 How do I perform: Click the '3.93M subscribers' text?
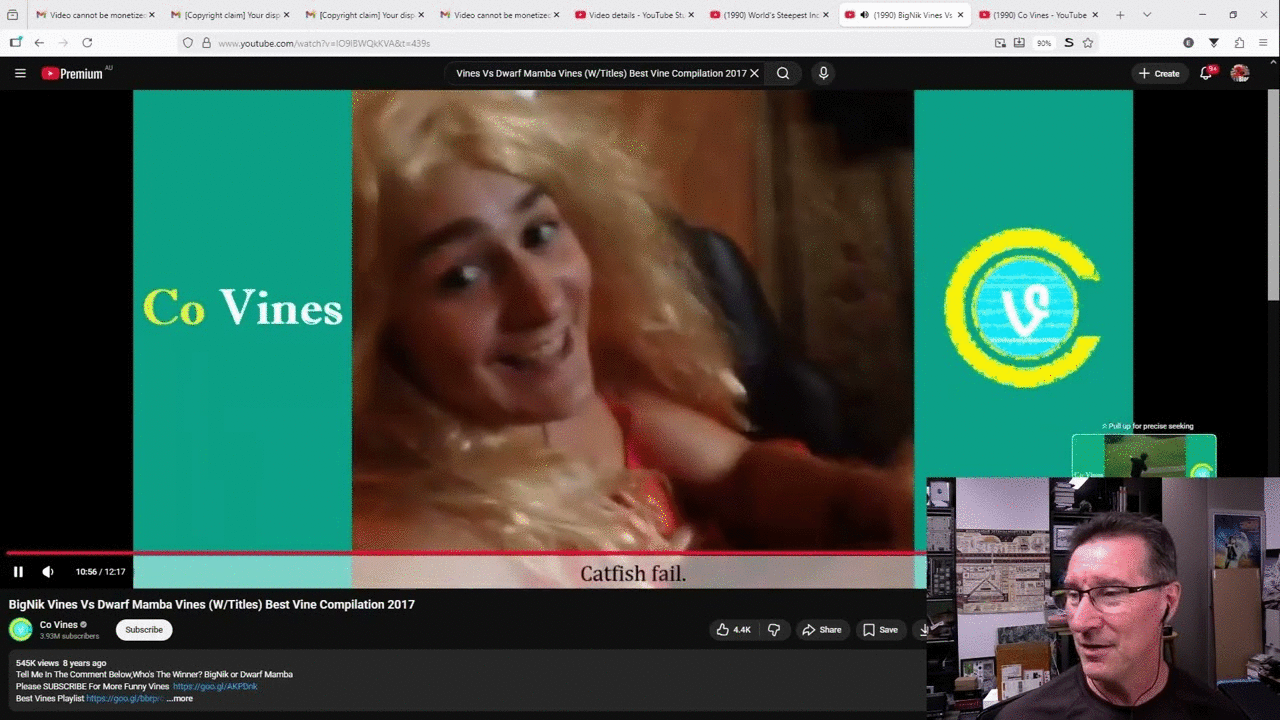[69, 636]
